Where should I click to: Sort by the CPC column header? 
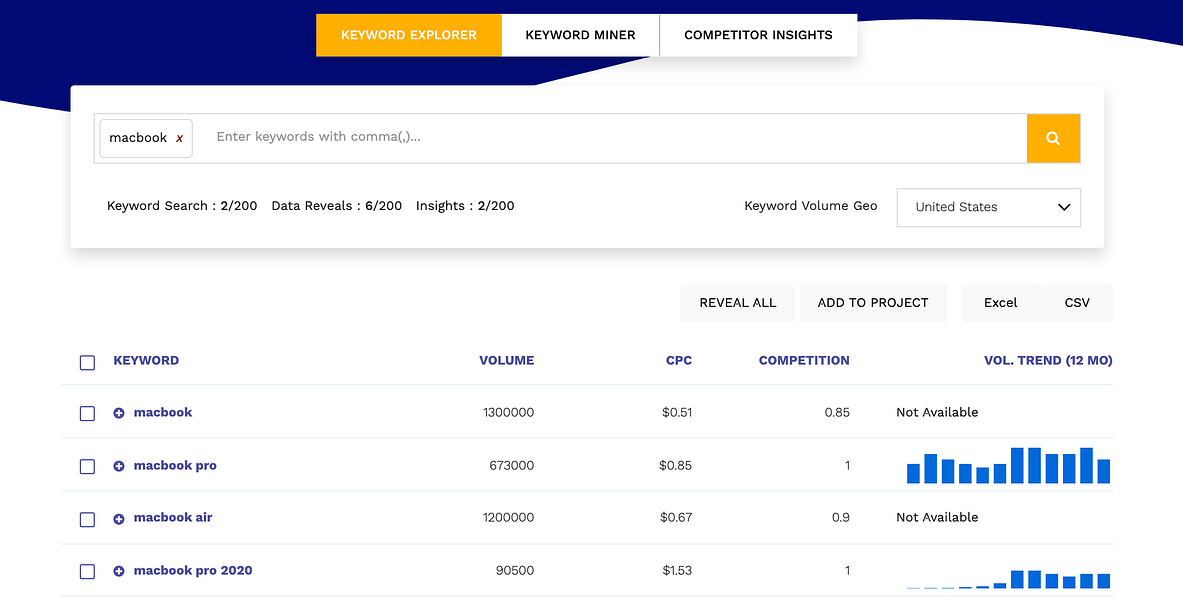[x=678, y=360]
